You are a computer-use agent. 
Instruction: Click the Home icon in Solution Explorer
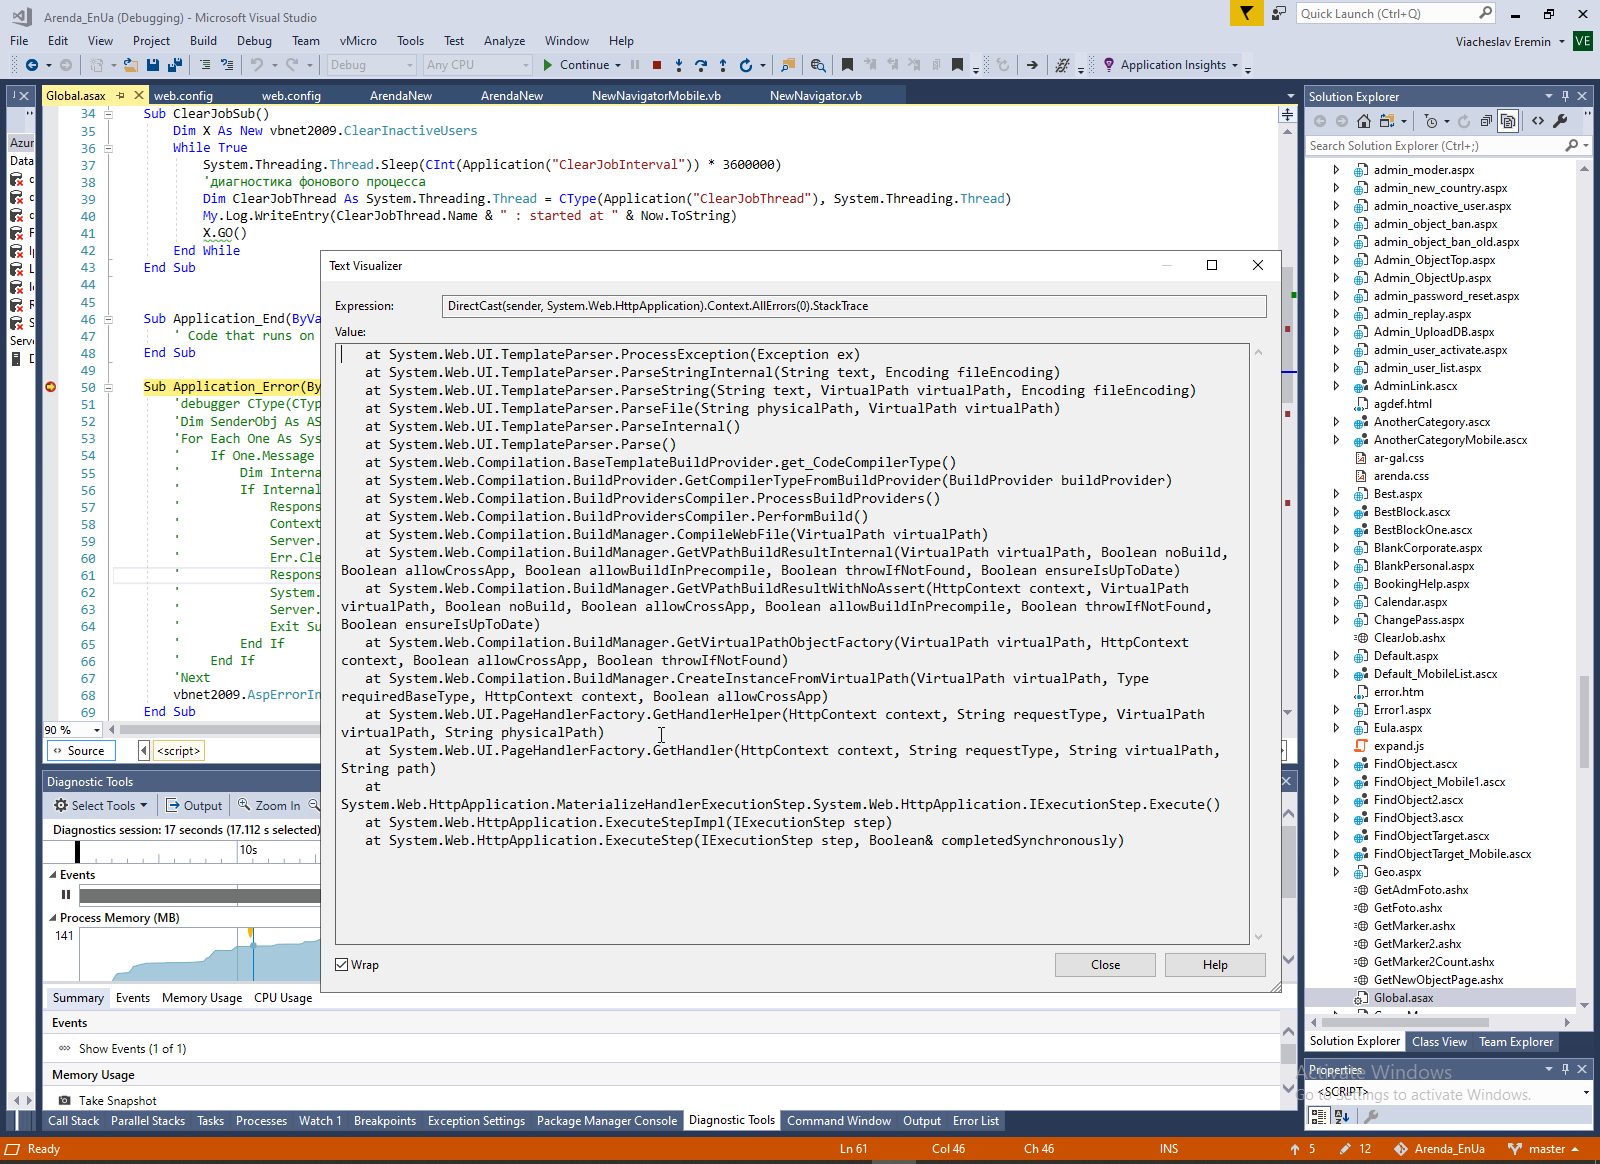(x=1364, y=121)
